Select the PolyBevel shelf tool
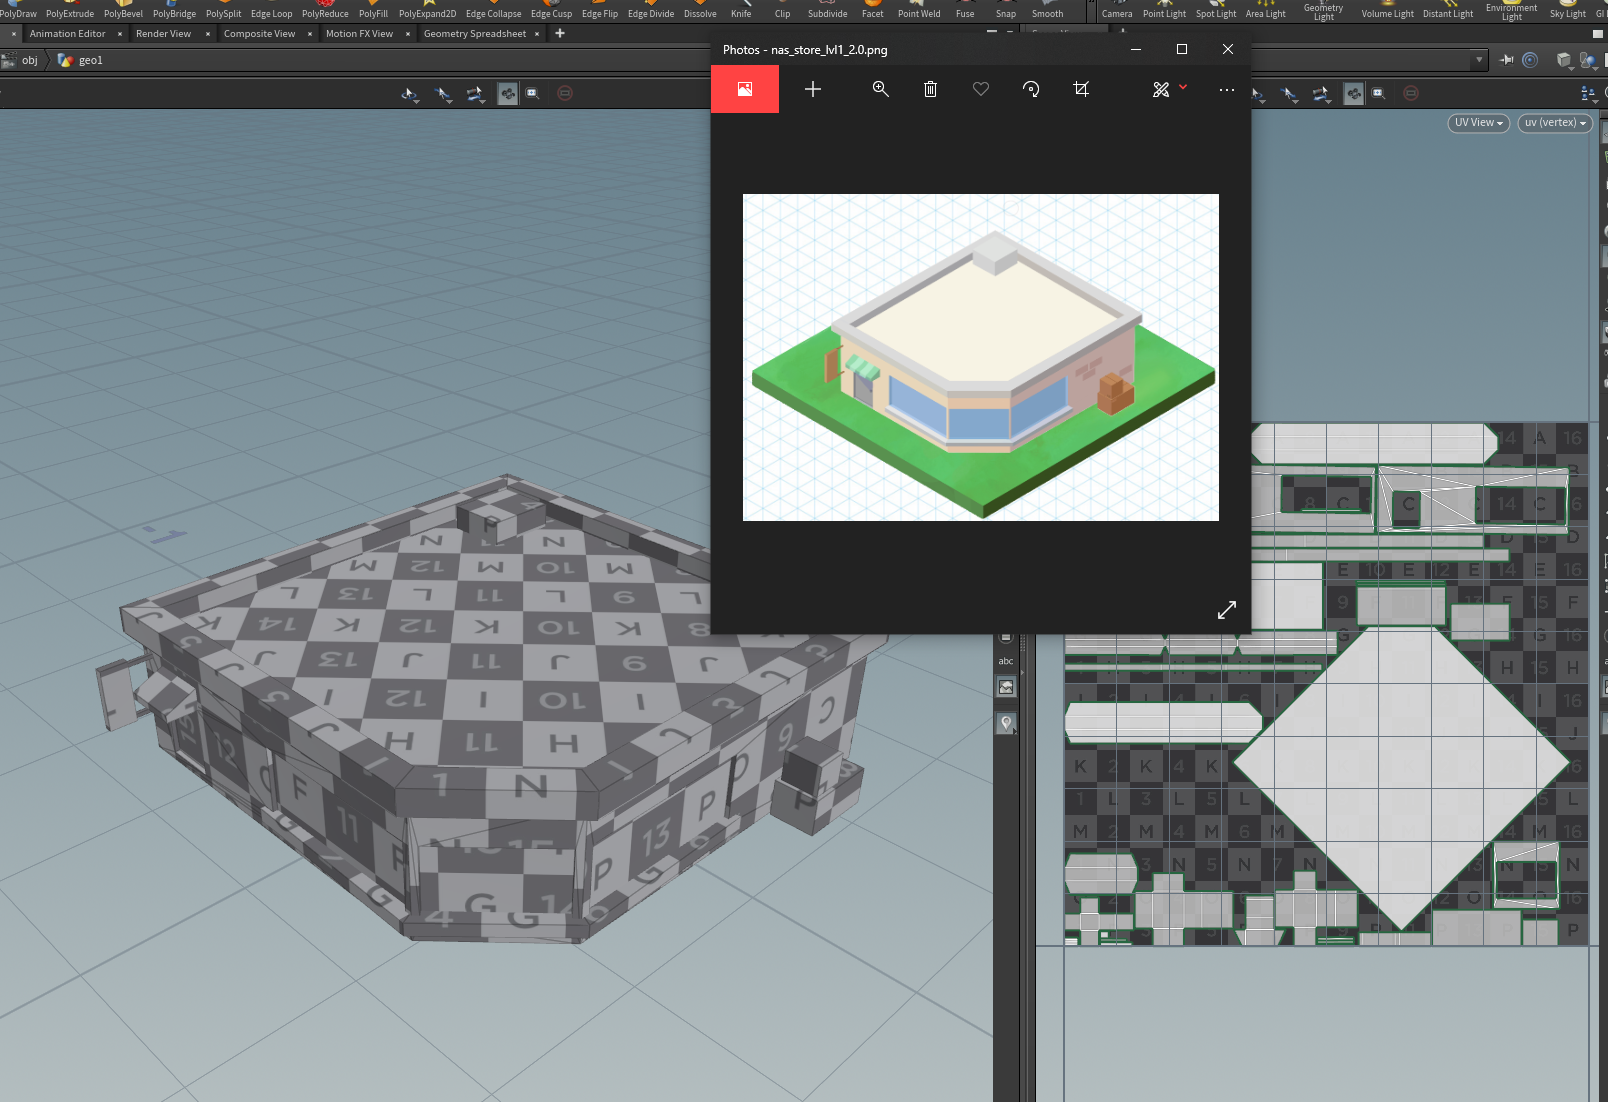Viewport: 1608px width, 1102px height. click(x=123, y=10)
